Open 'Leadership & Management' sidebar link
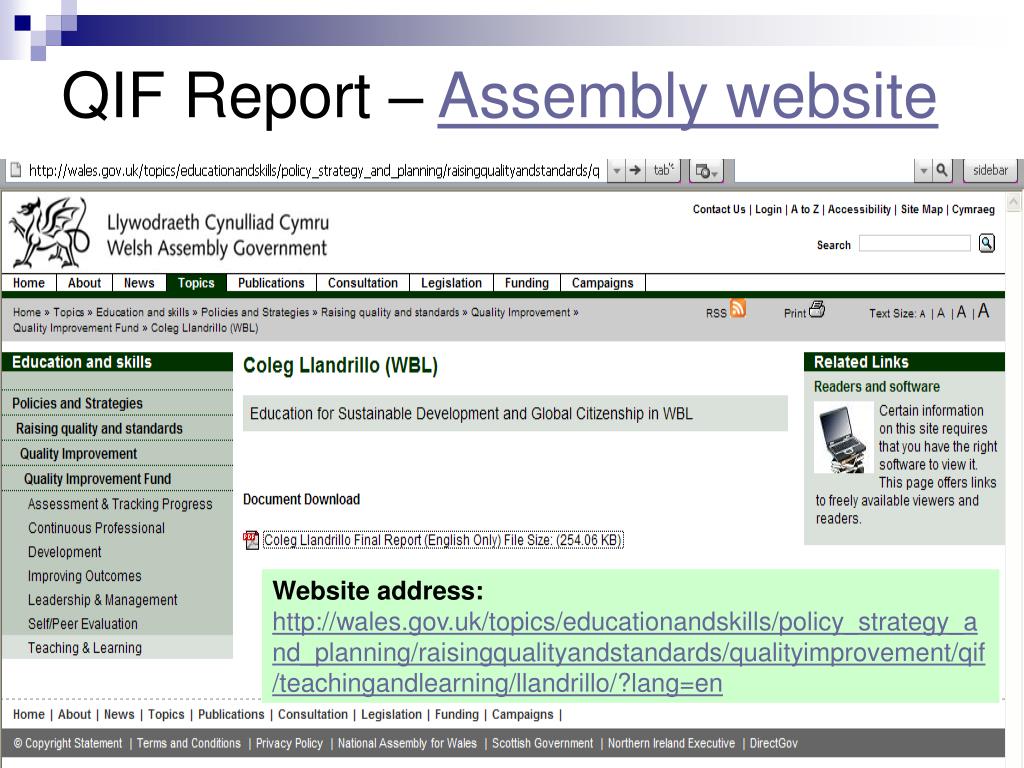The image size is (1024, 768). 103,600
